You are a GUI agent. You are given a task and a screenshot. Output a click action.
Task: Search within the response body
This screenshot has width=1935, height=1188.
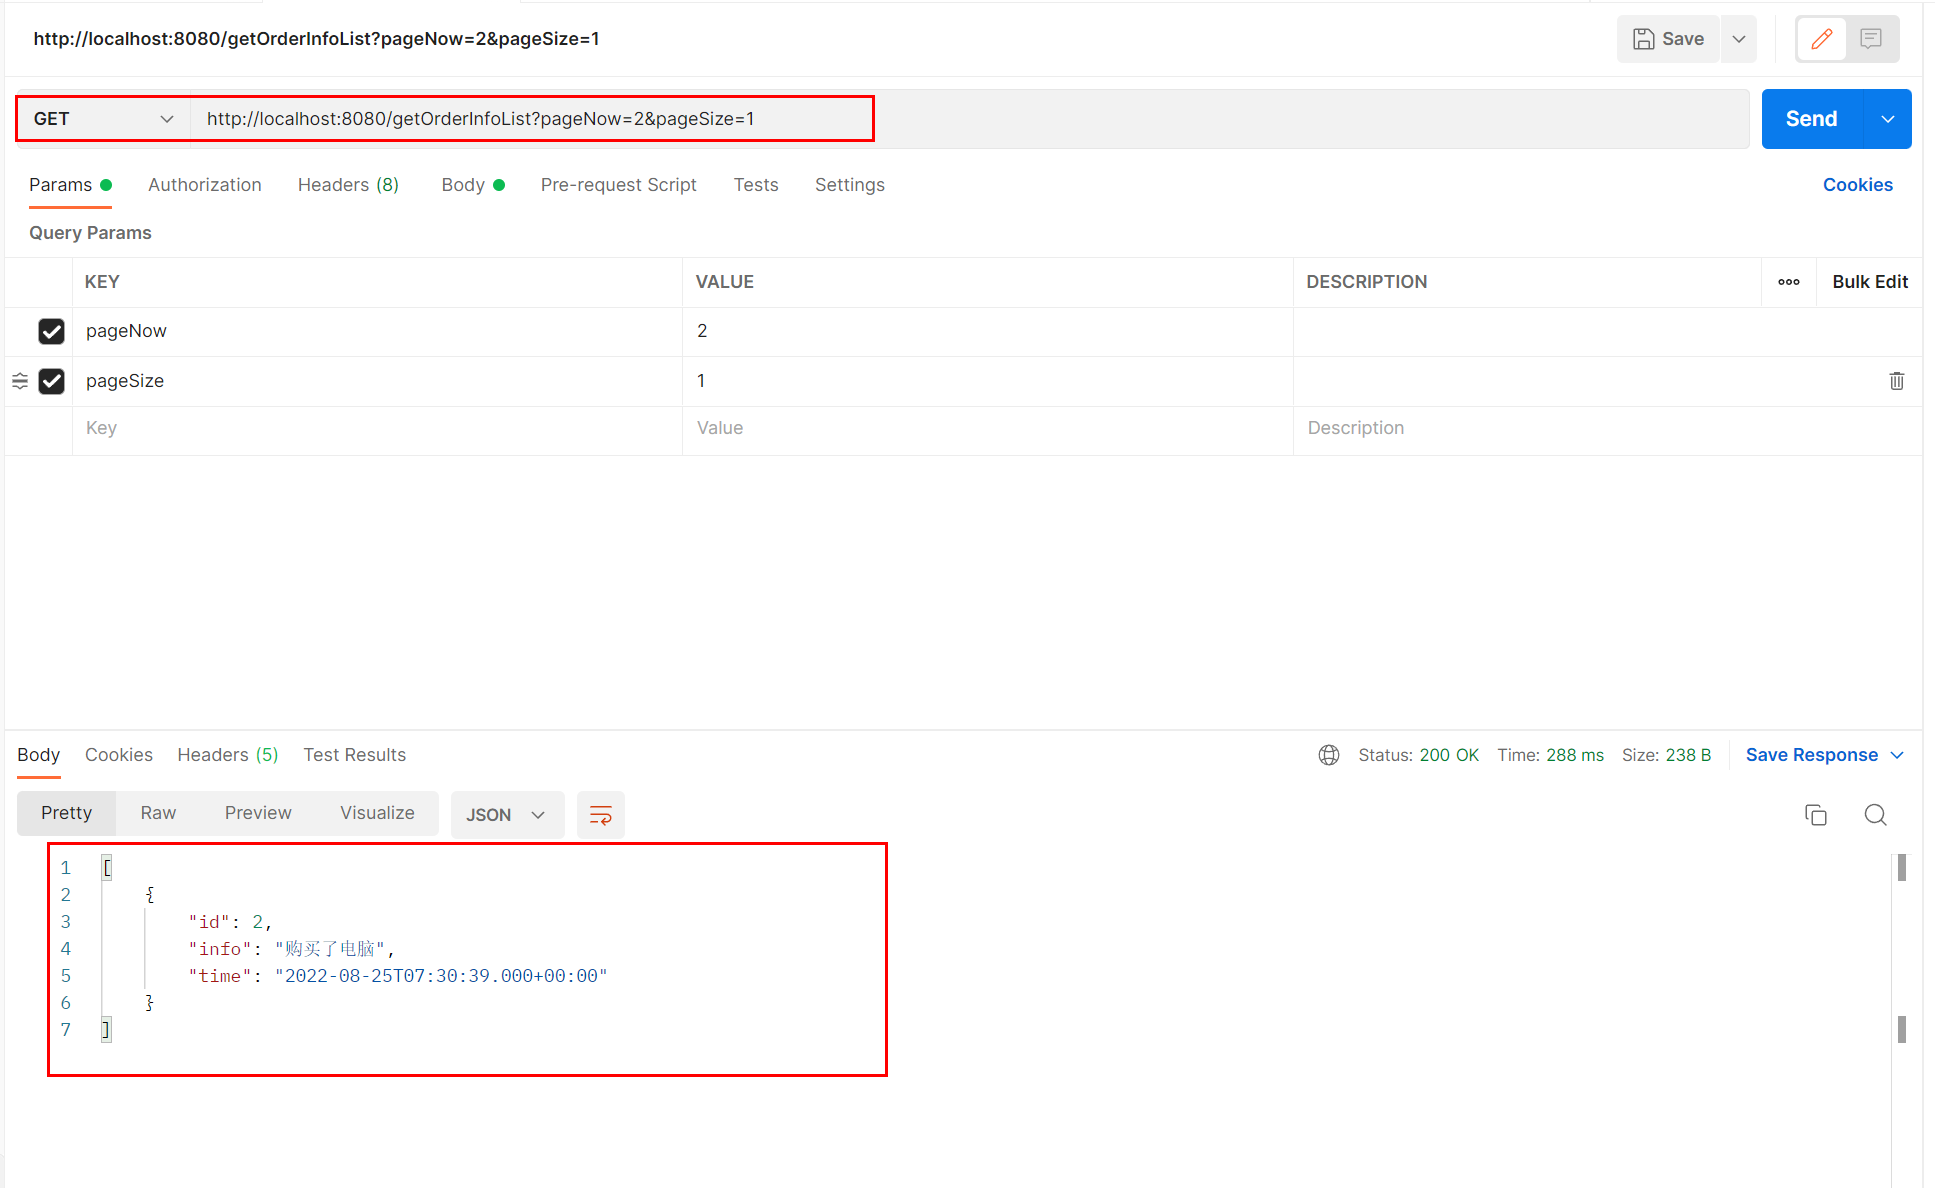[1875, 815]
